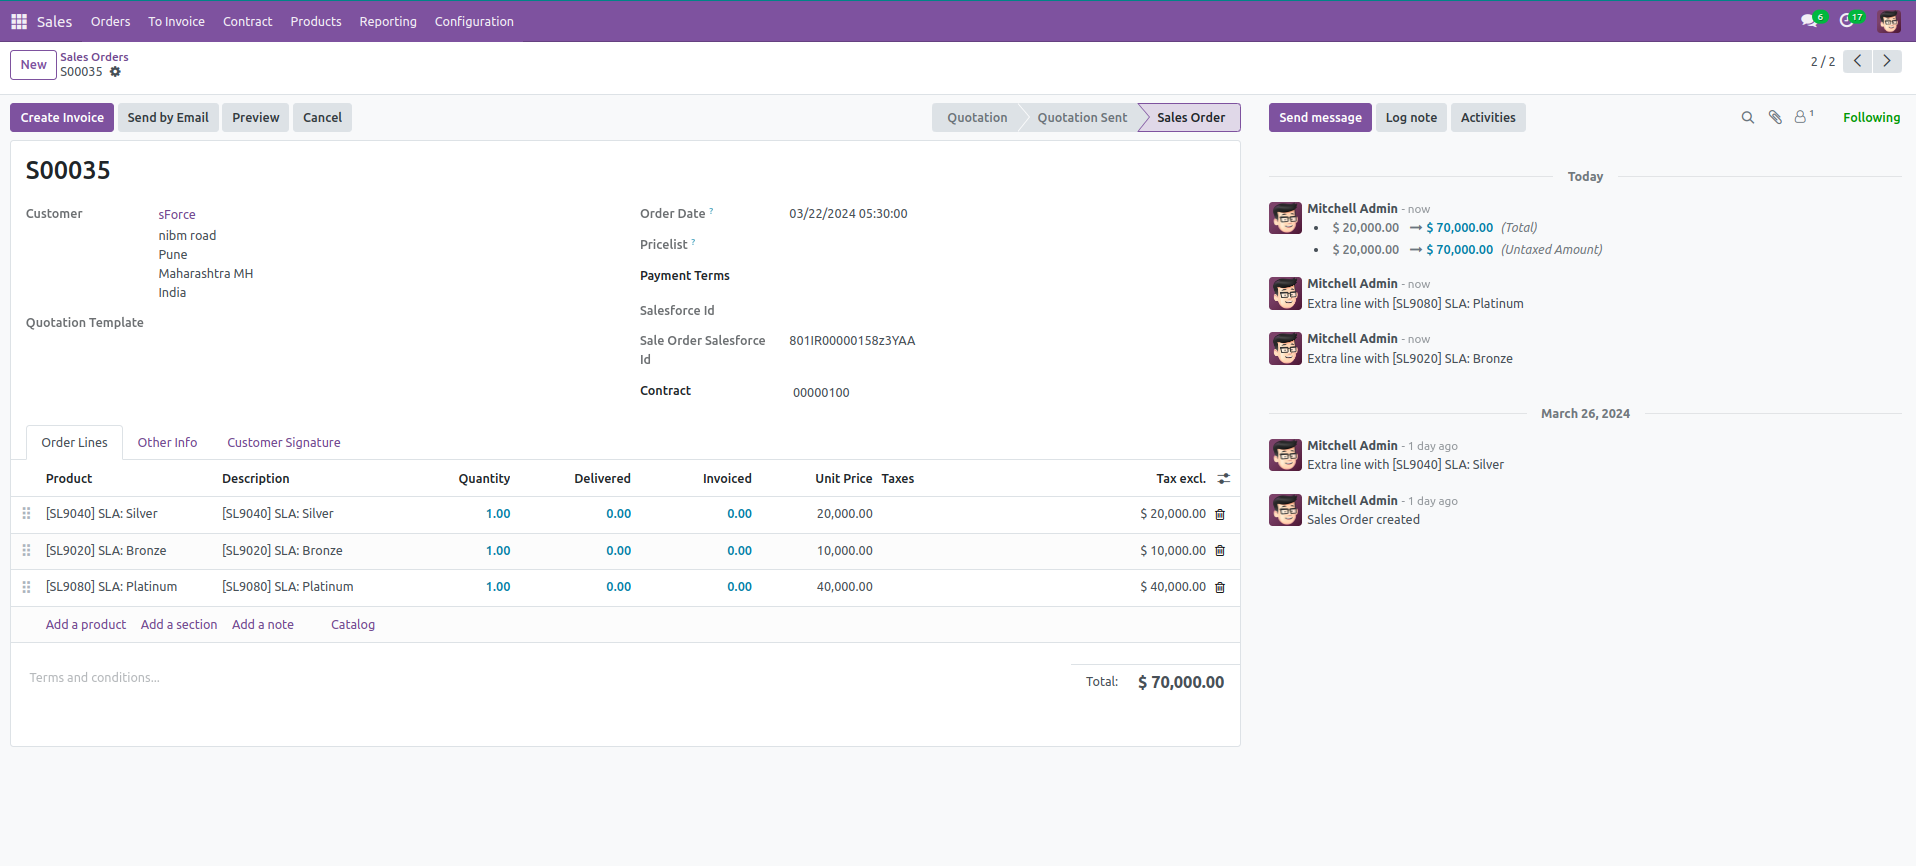This screenshot has width=1916, height=866.
Task: Click the New record button
Action: coord(33,65)
